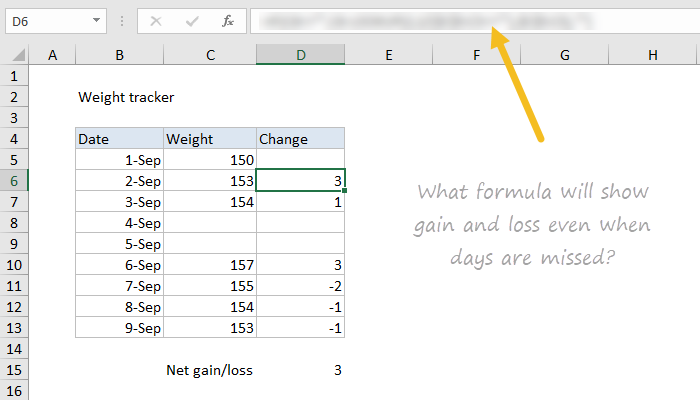Screen dimensions: 700x400
Task: Select column B header
Action: (119, 56)
